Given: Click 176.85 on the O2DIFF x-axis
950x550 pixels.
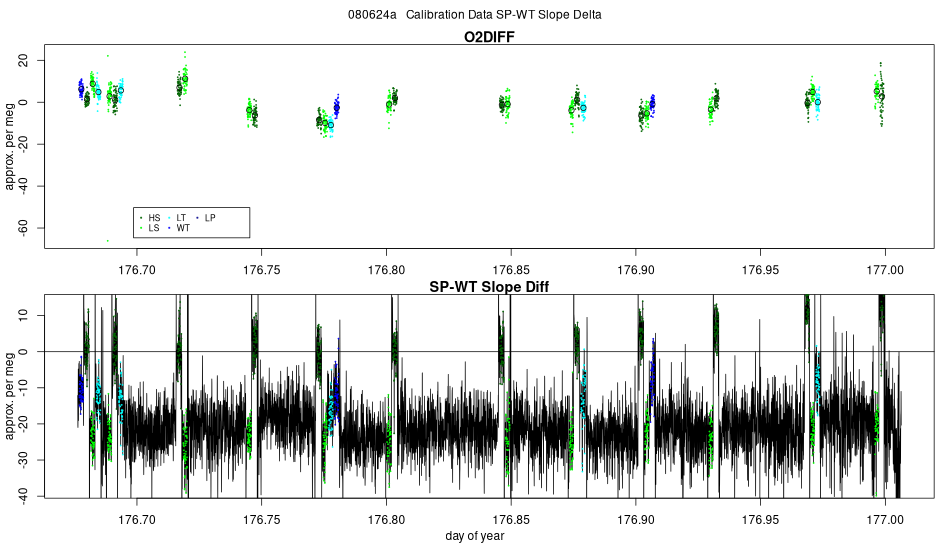Looking at the screenshot, I should click(x=511, y=270).
